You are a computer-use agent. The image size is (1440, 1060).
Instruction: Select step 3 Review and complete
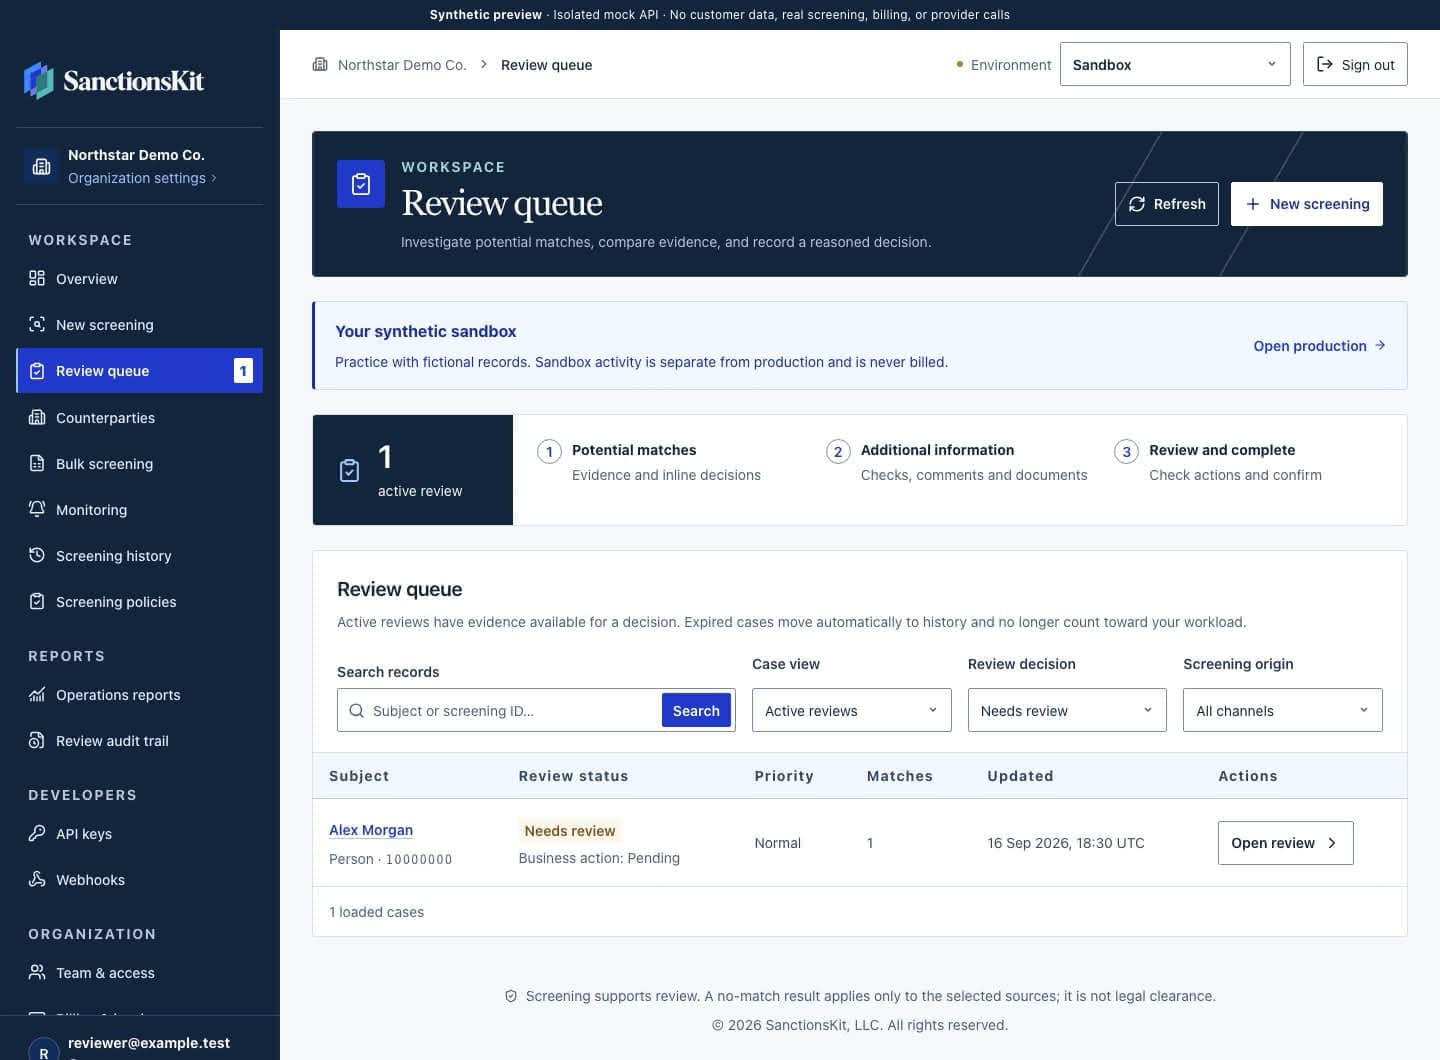(x=1218, y=462)
